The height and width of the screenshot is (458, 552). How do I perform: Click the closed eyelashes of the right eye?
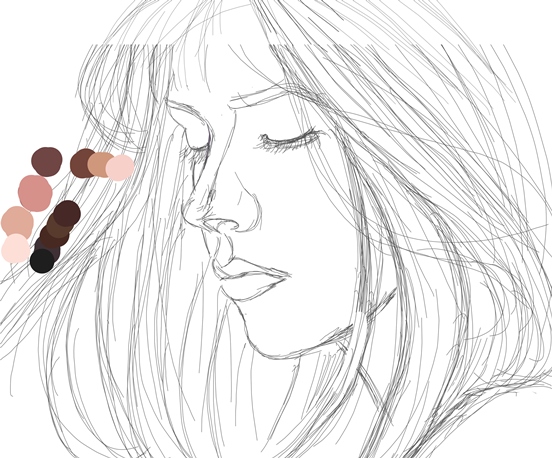click(289, 140)
